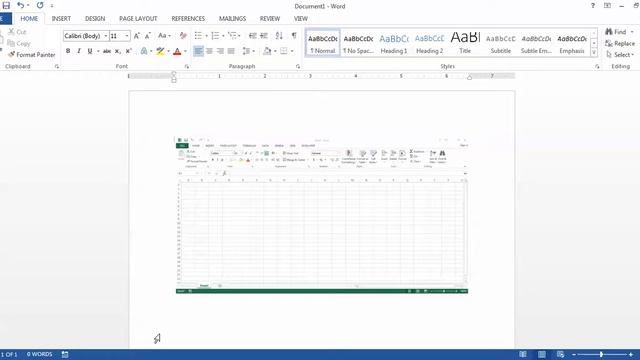Toggle Show/Hide paragraph marks
The width and height of the screenshot is (640, 360).
point(294,36)
